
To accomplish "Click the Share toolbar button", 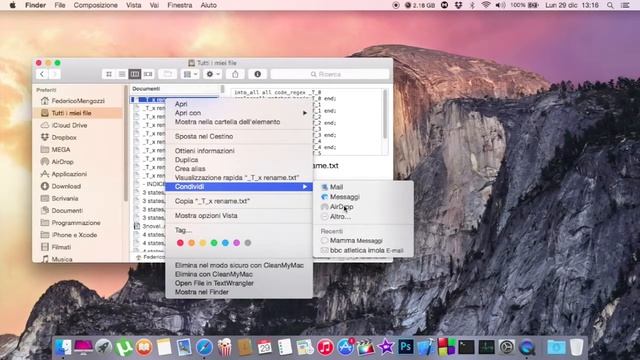I will tap(235, 74).
